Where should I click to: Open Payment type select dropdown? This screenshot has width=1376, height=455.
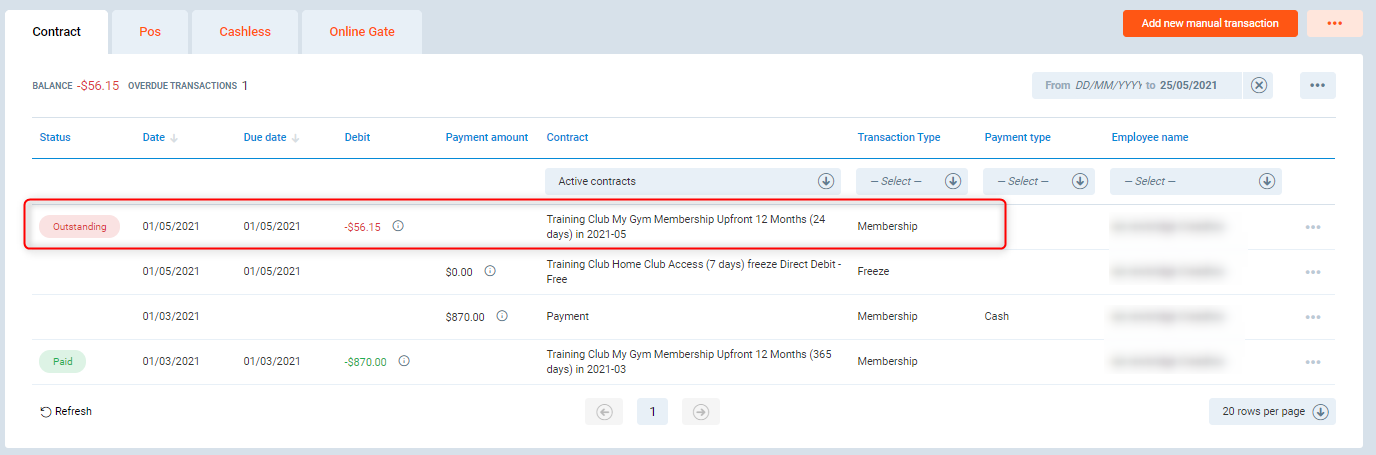[x=1080, y=181]
